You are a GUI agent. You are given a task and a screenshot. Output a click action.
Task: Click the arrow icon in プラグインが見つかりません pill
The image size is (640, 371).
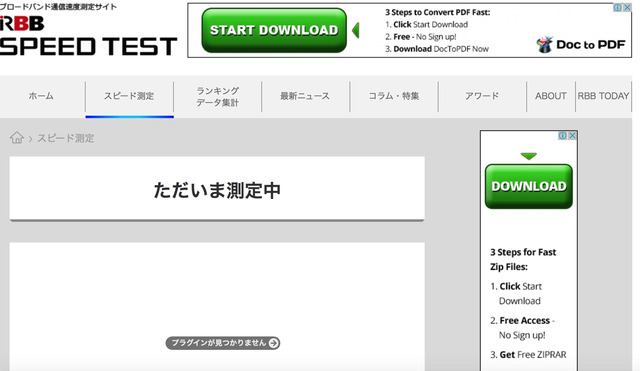(273, 343)
